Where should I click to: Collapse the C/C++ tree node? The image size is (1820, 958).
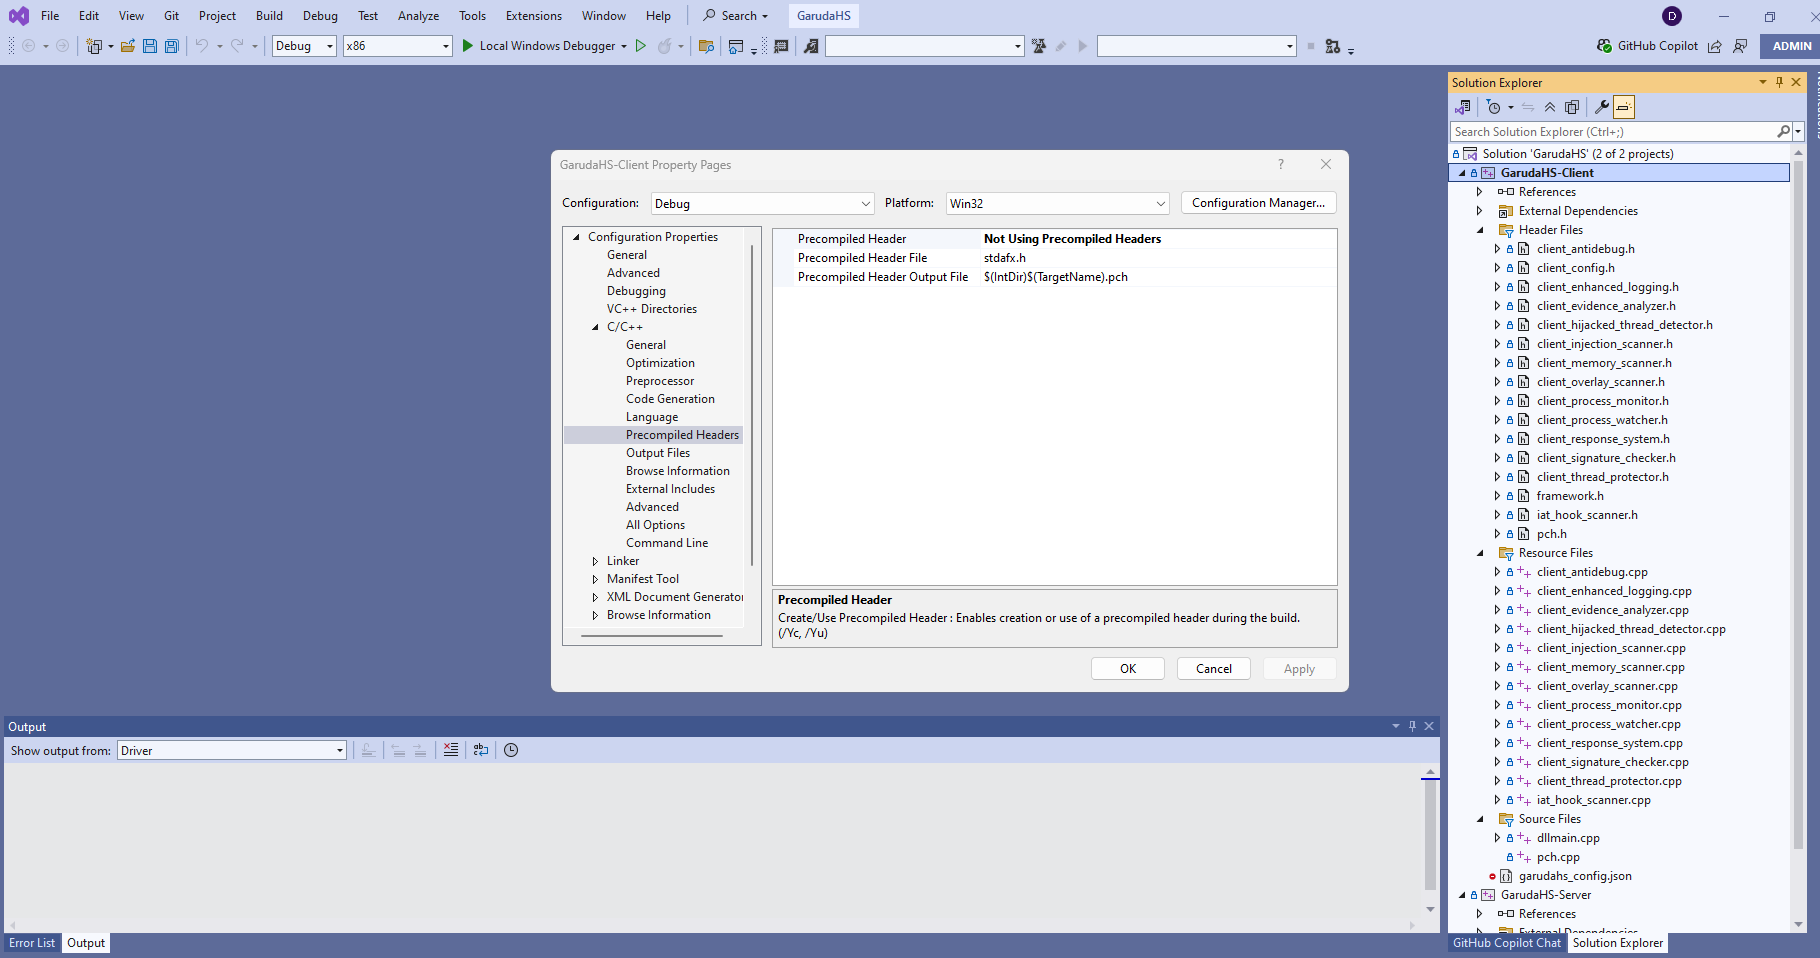[595, 327]
